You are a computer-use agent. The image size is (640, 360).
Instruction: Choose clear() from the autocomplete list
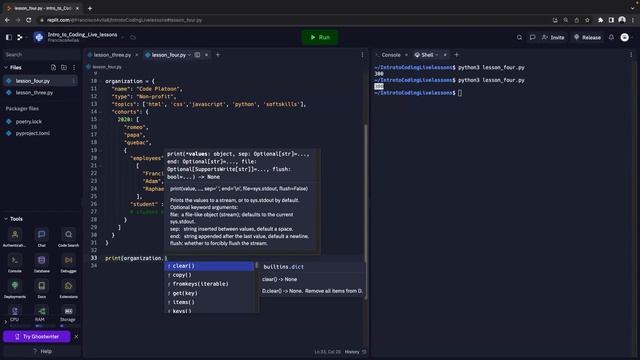[209, 266]
